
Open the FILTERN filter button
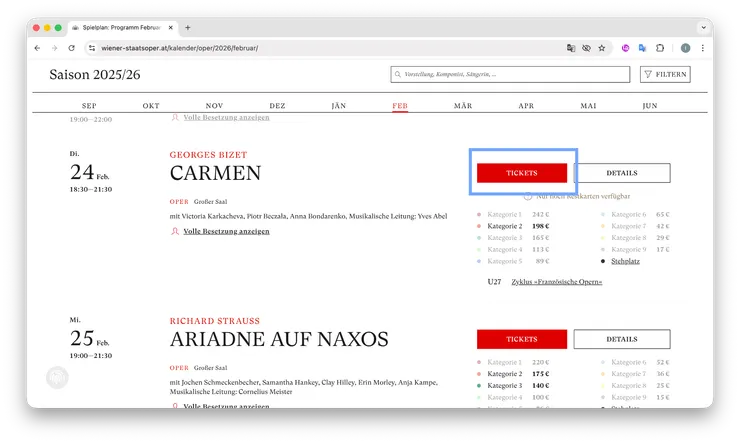click(665, 75)
